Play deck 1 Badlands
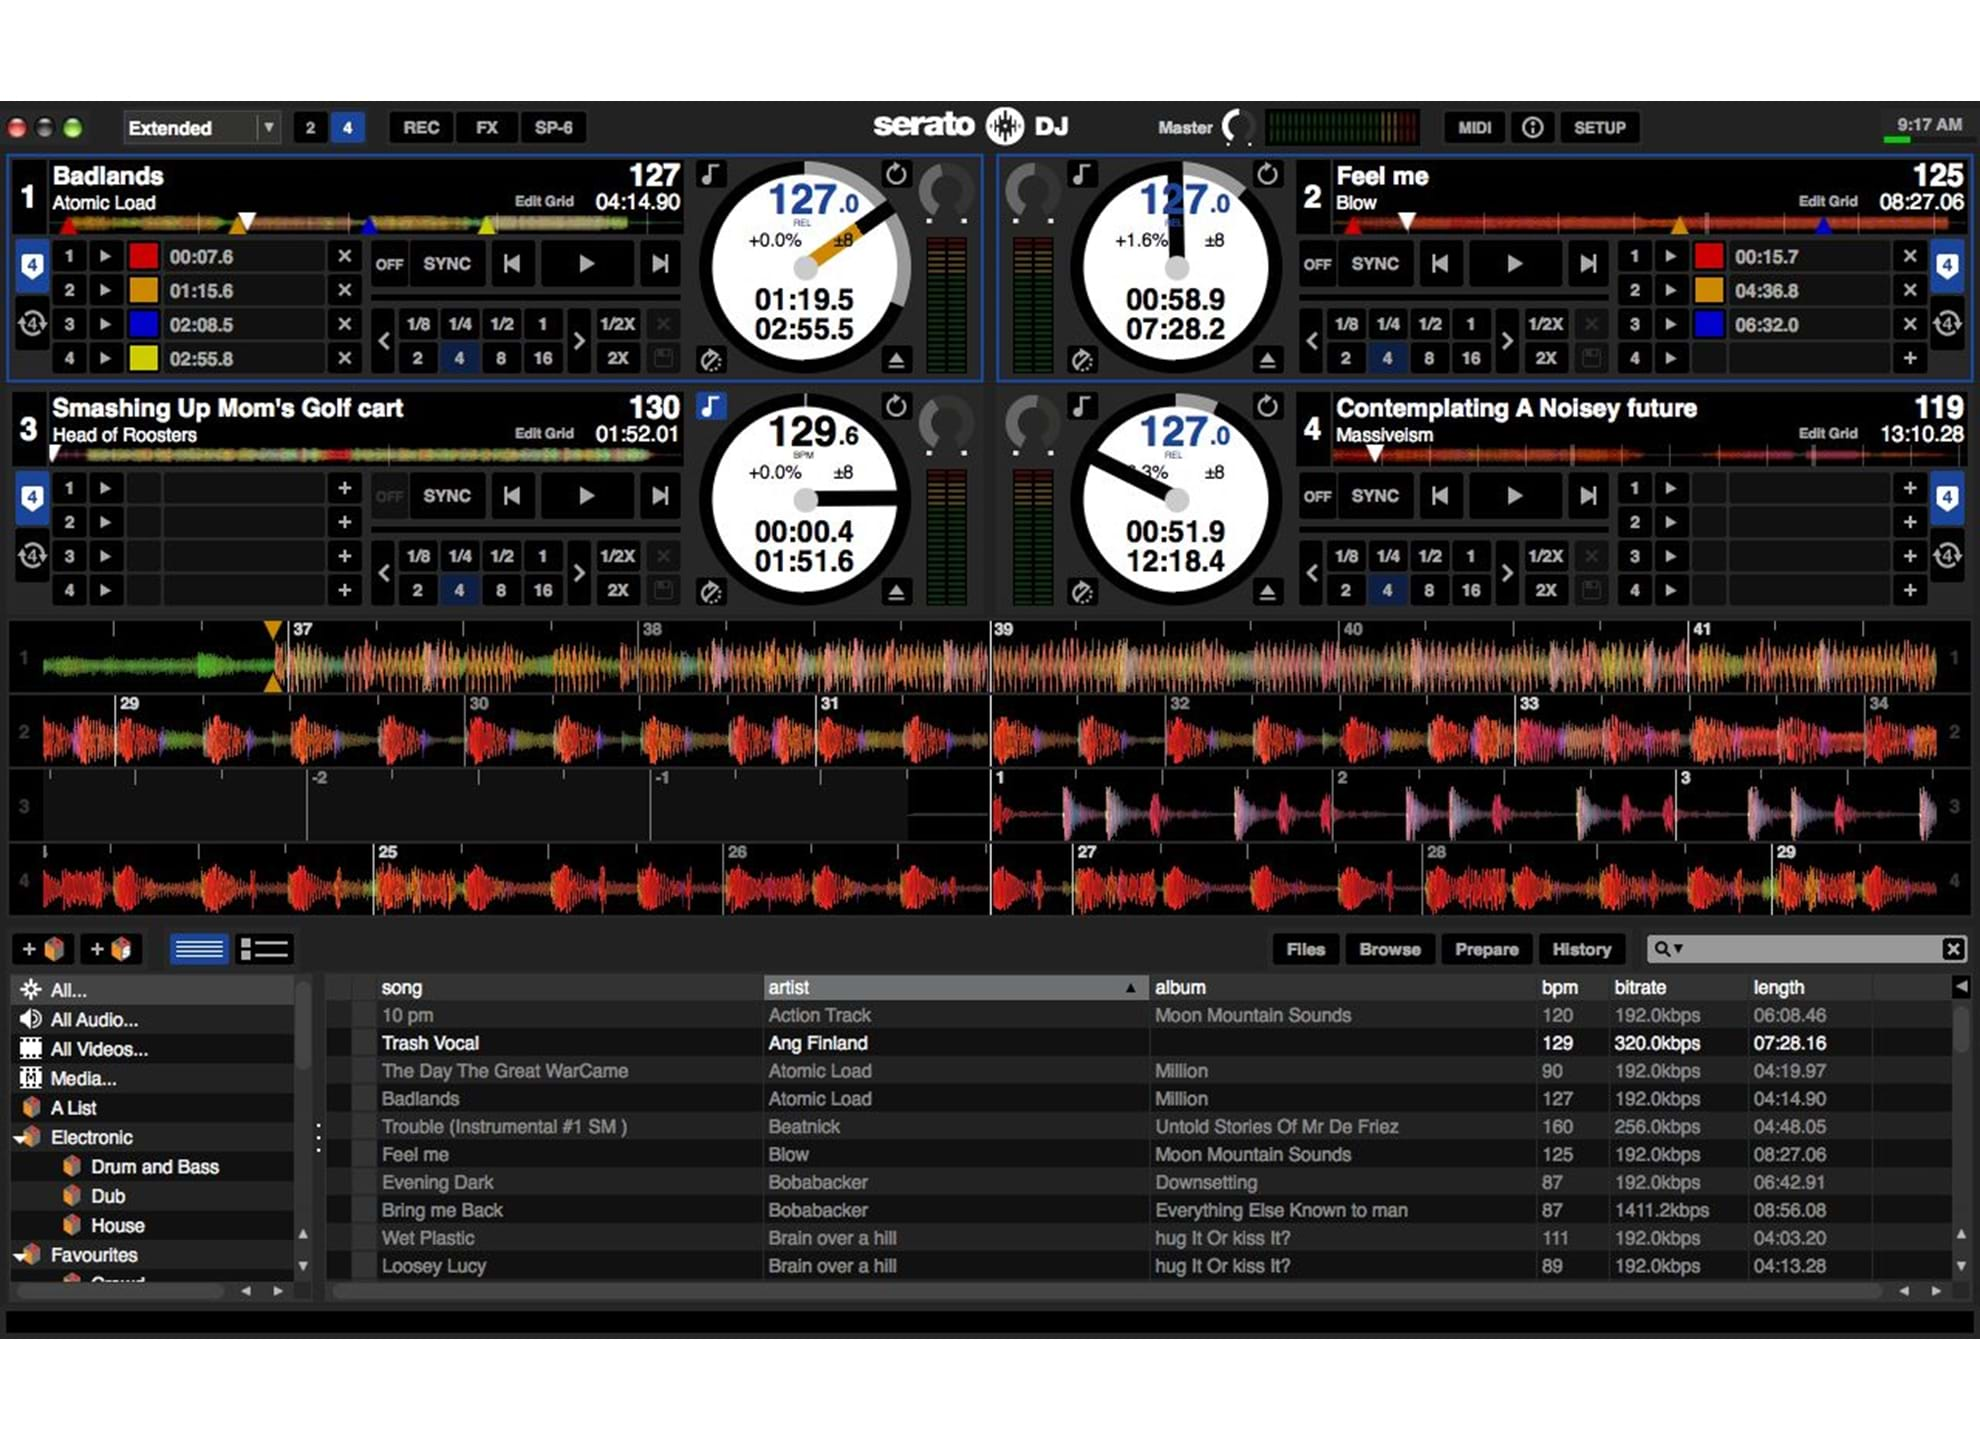The image size is (1980, 1440). (587, 264)
